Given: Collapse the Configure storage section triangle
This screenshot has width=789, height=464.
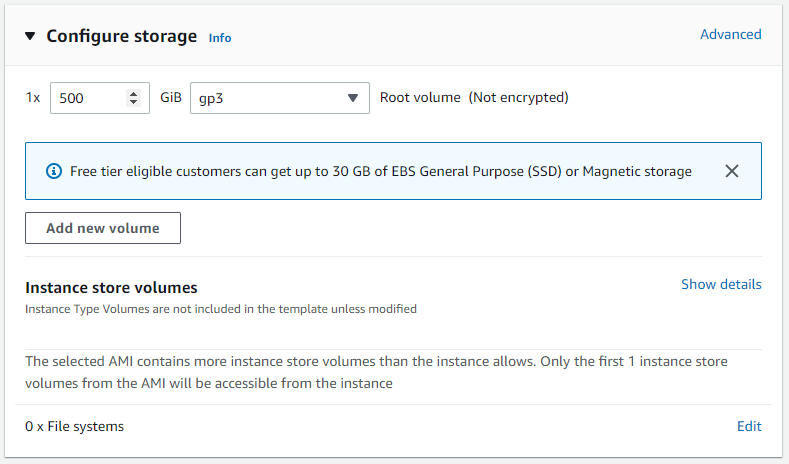Looking at the screenshot, I should [30, 36].
